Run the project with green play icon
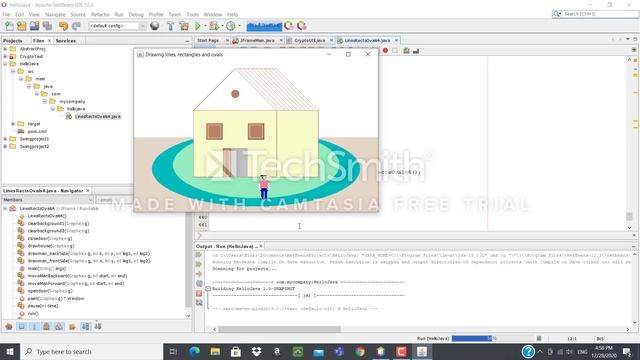The height and width of the screenshot is (360, 640). click(x=198, y=26)
